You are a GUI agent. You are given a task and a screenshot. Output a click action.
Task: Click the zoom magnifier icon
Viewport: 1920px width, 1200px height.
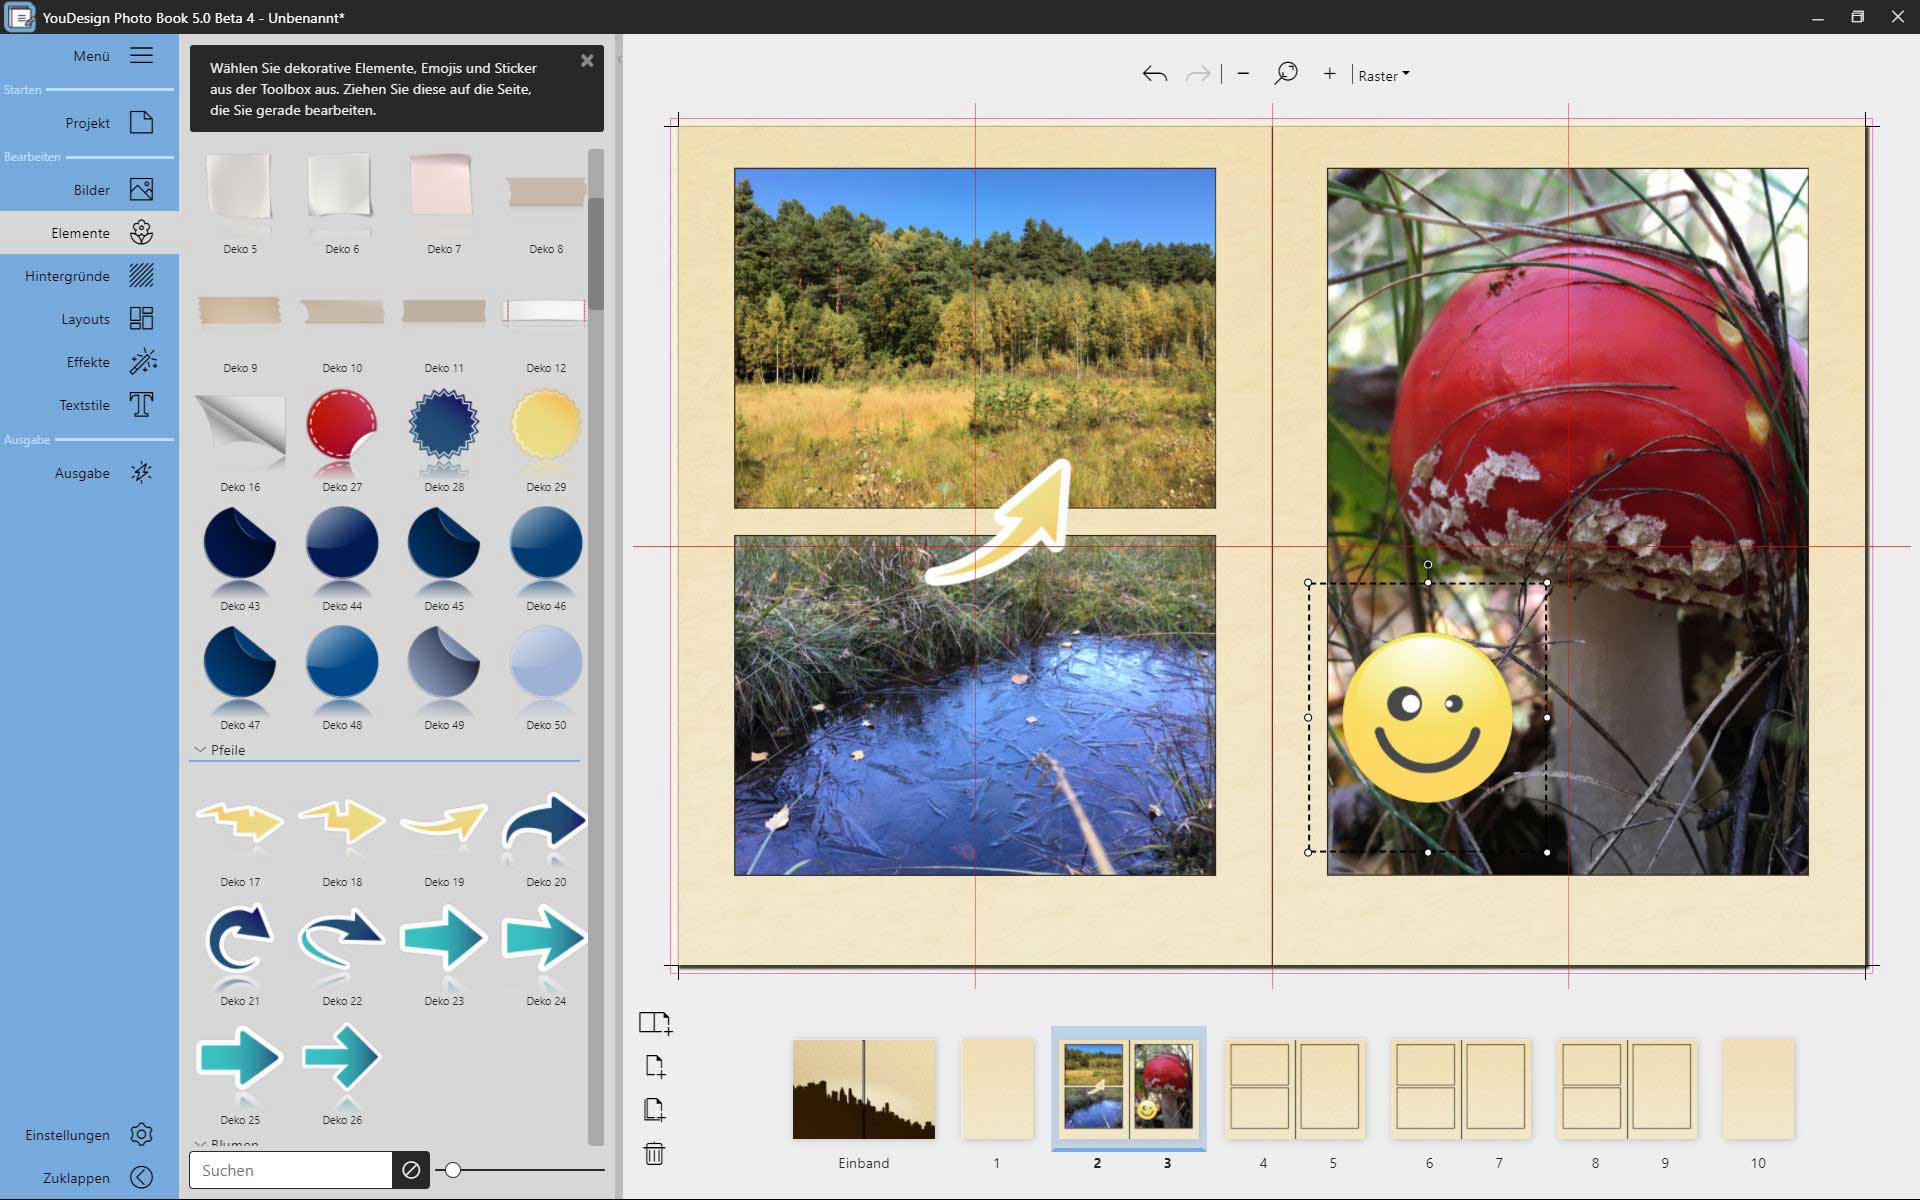(x=1286, y=73)
